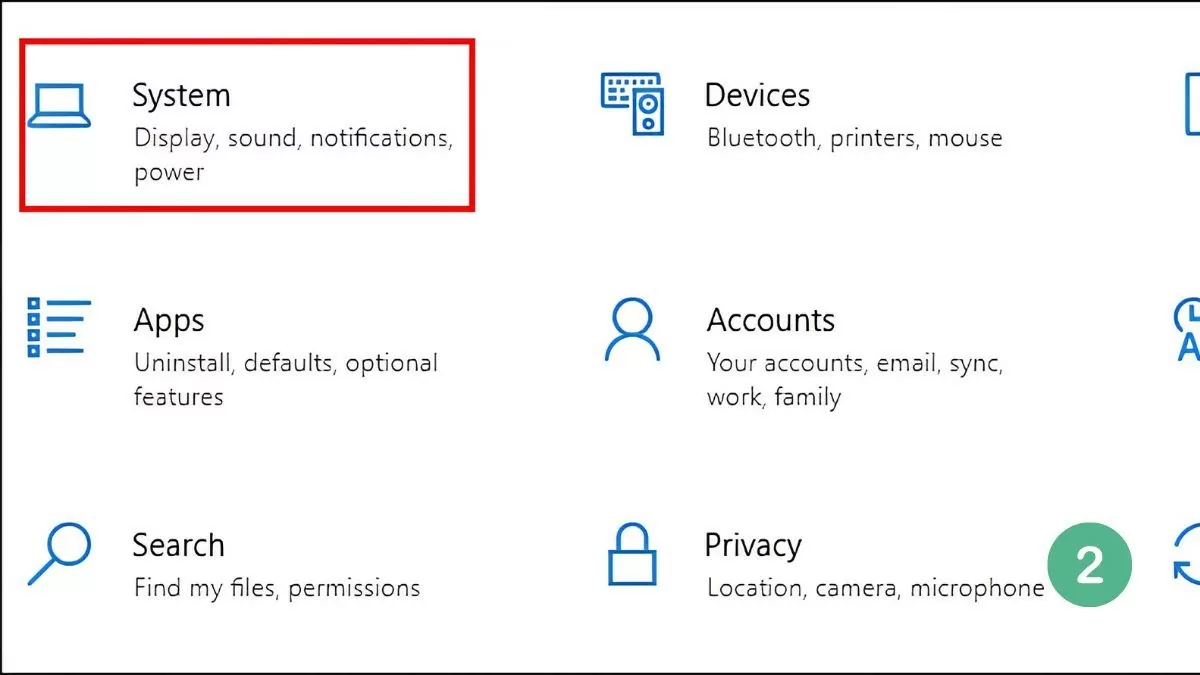Click the "Find my files, permissions" description
The height and width of the screenshot is (675, 1200).
276,588
